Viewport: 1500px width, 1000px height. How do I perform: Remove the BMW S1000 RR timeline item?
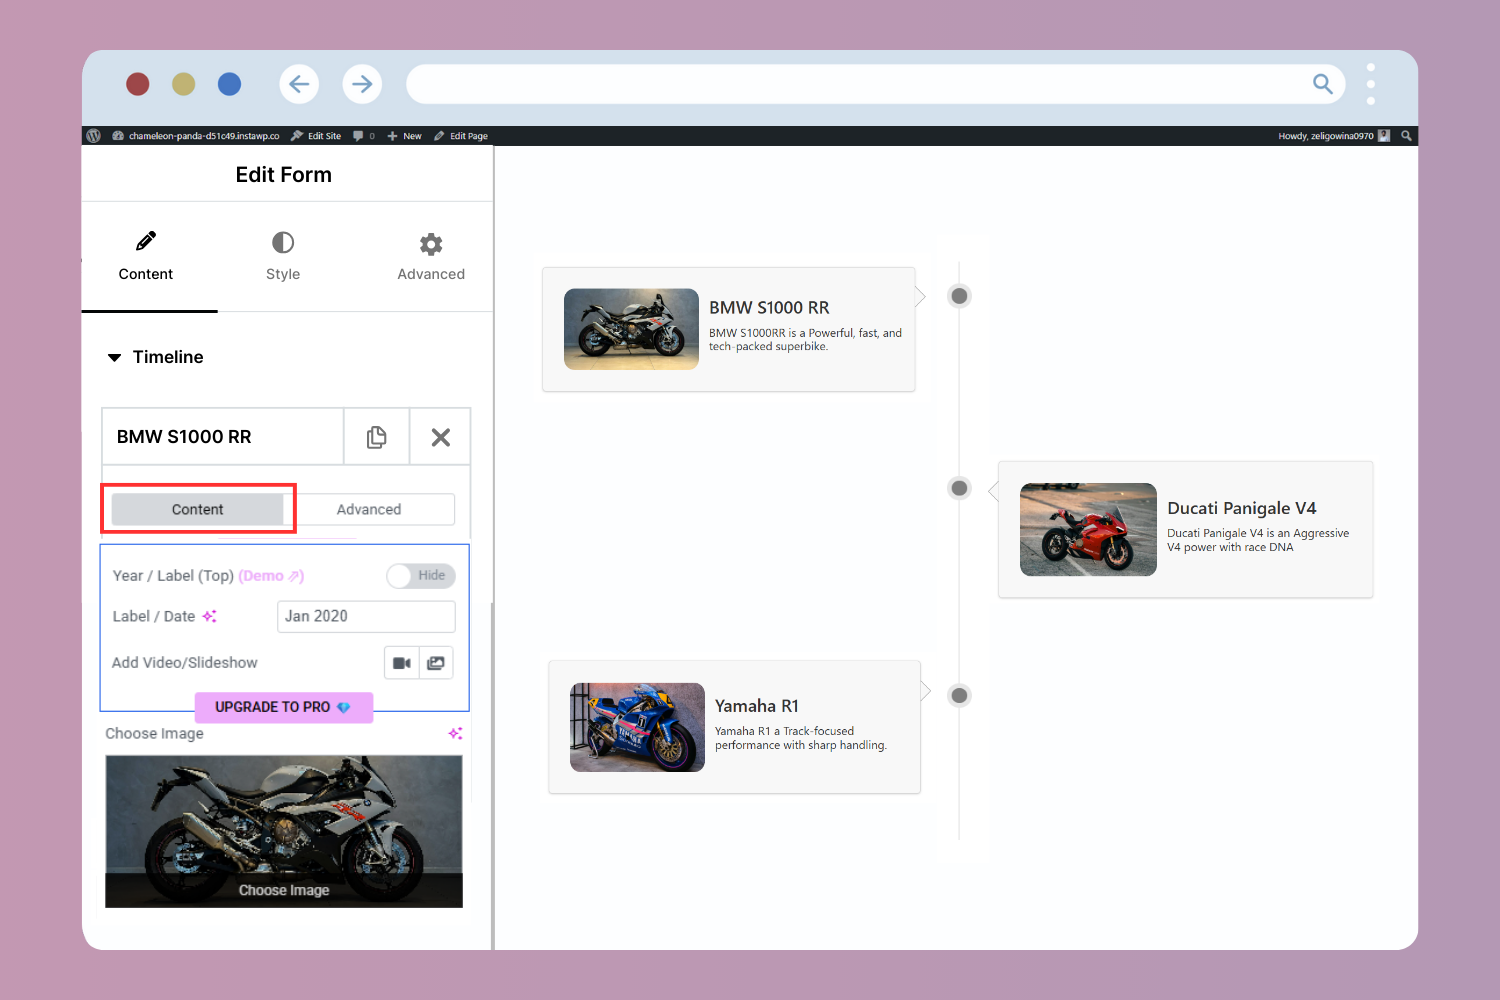tap(440, 437)
